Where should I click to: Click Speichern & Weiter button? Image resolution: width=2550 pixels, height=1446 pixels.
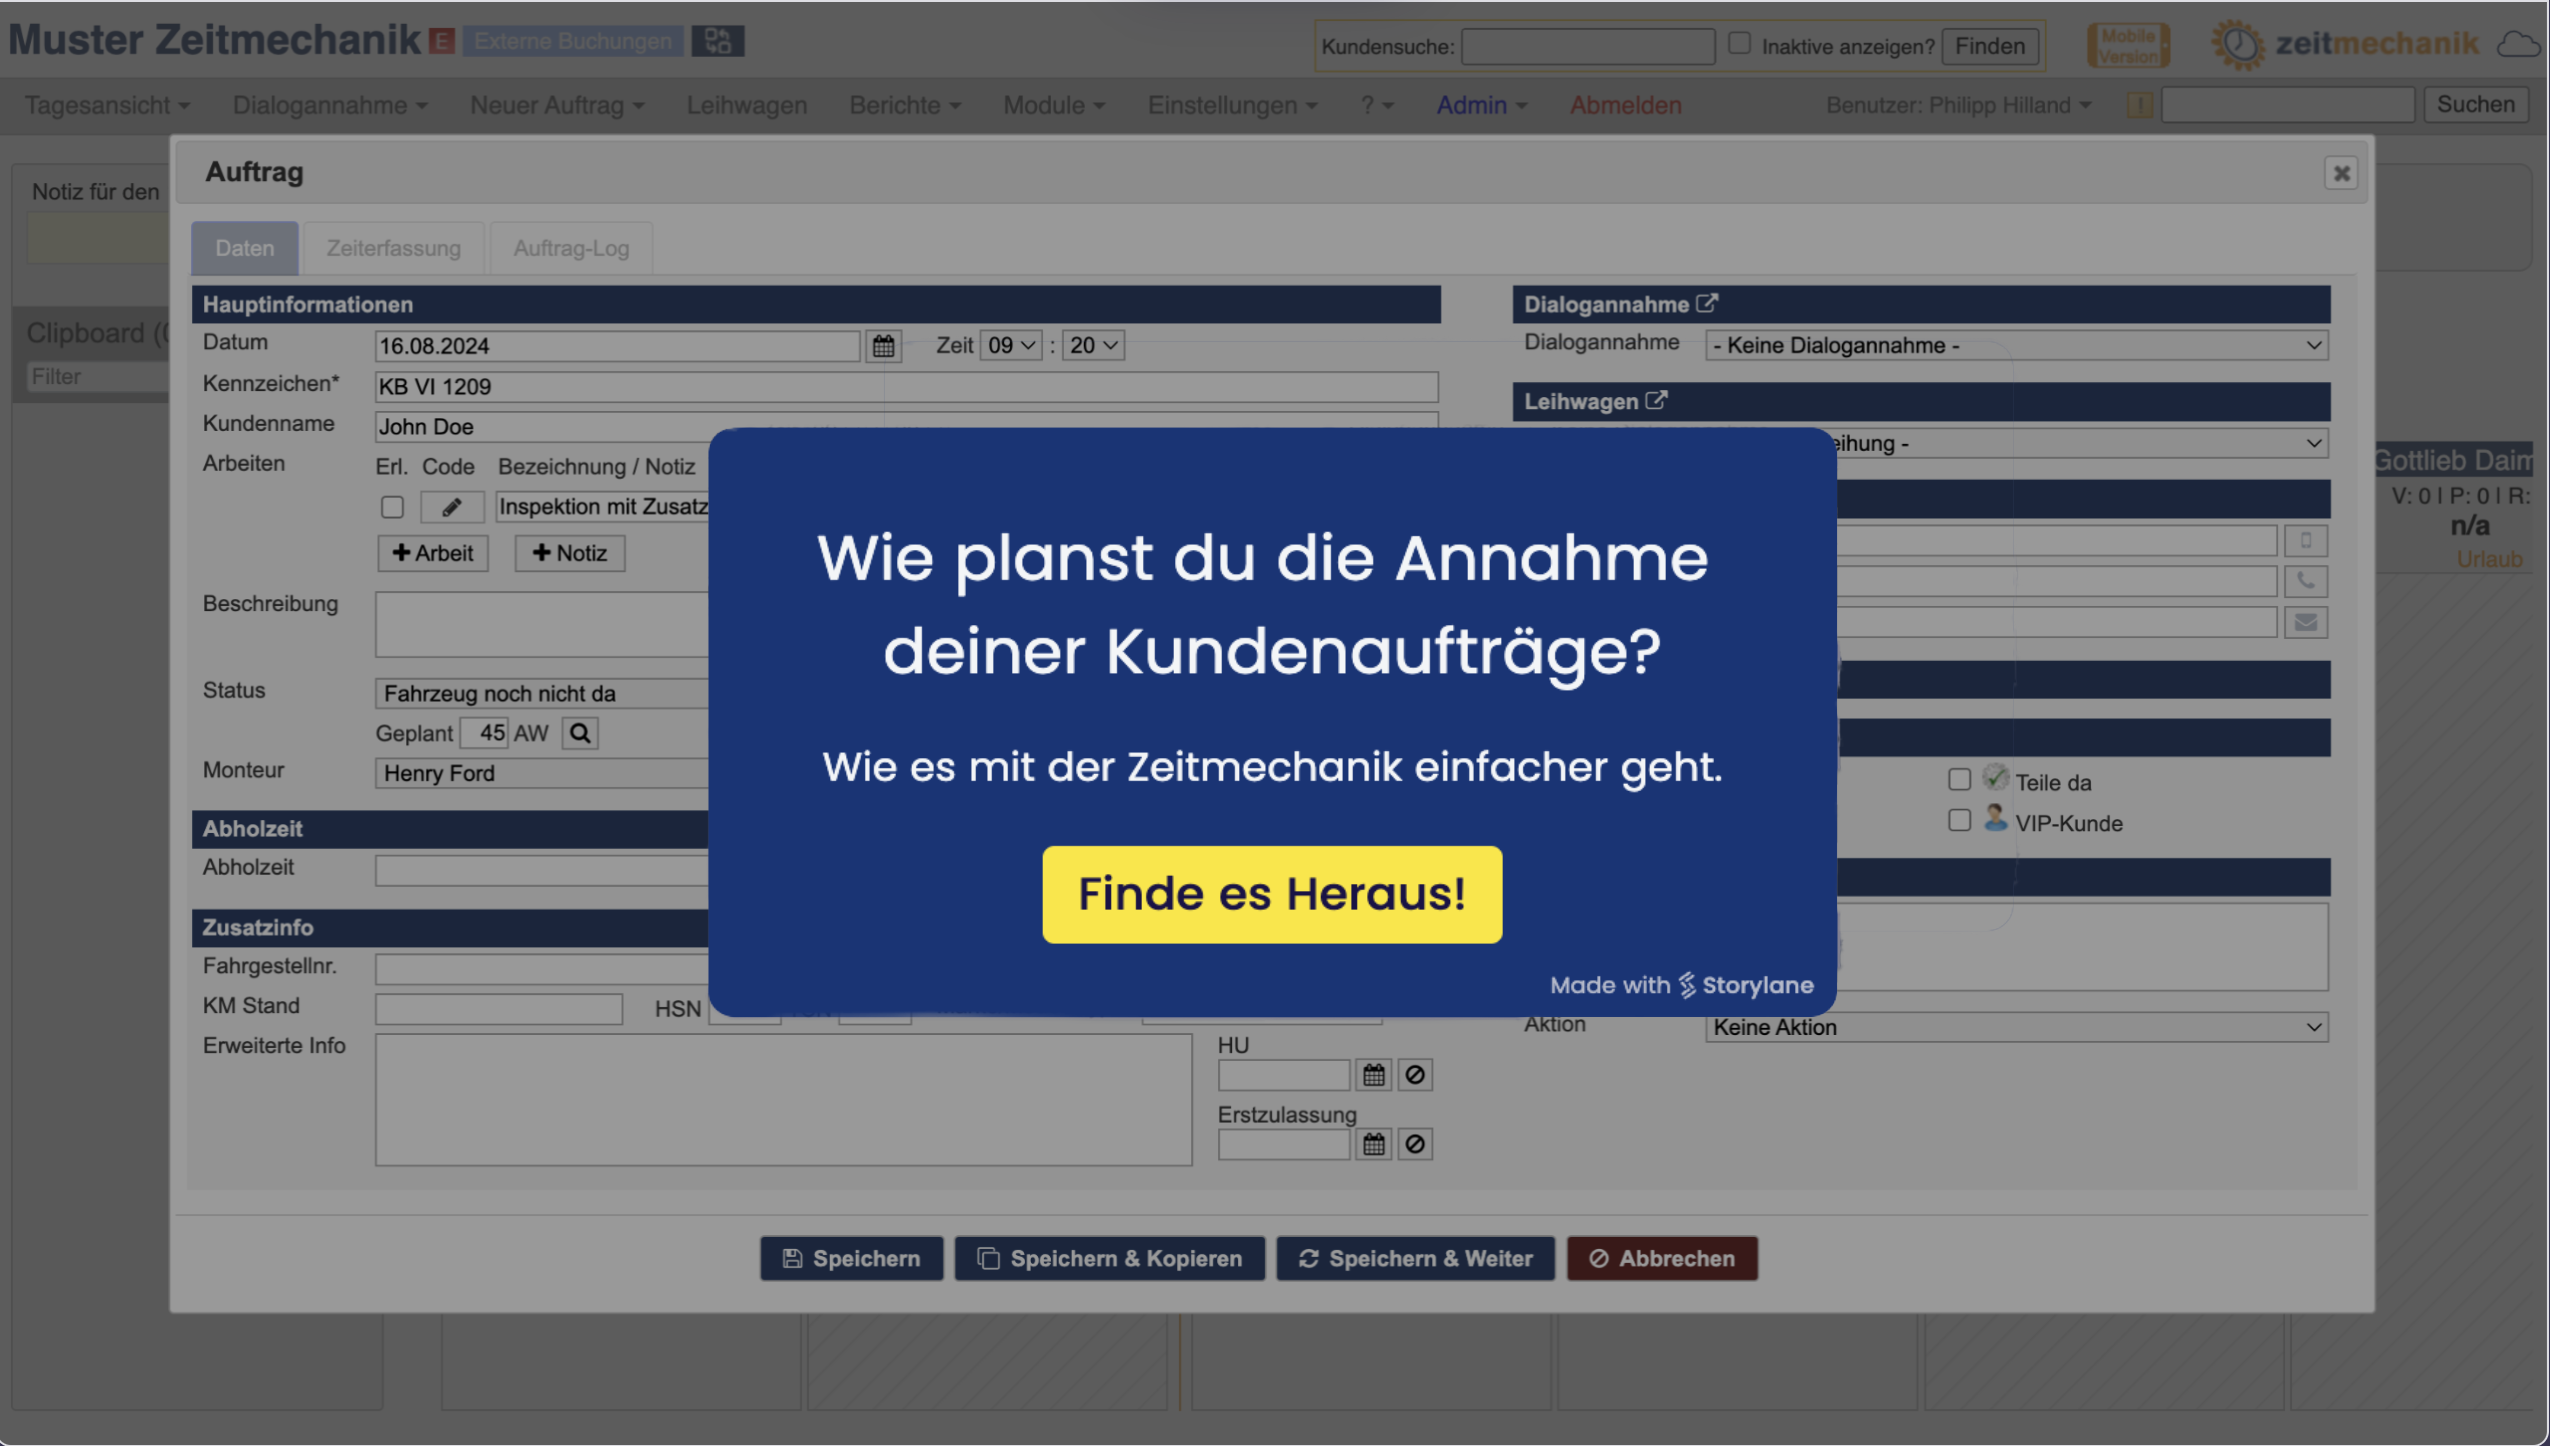point(1415,1258)
